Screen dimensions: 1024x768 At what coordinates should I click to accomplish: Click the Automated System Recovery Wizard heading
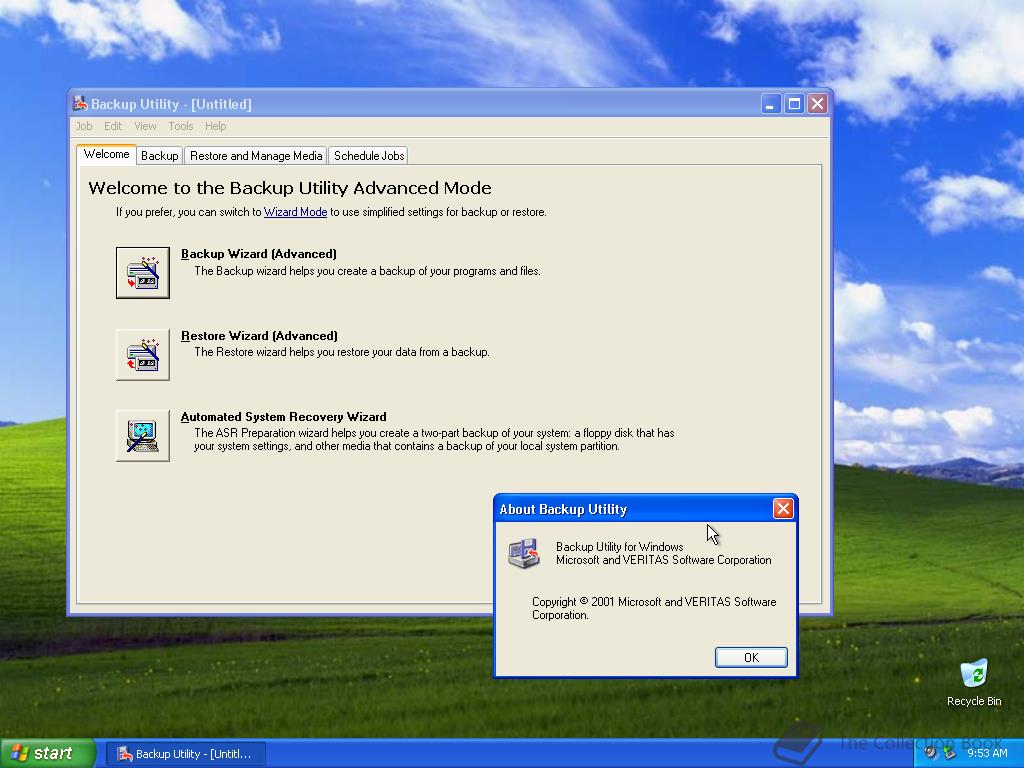(x=283, y=417)
